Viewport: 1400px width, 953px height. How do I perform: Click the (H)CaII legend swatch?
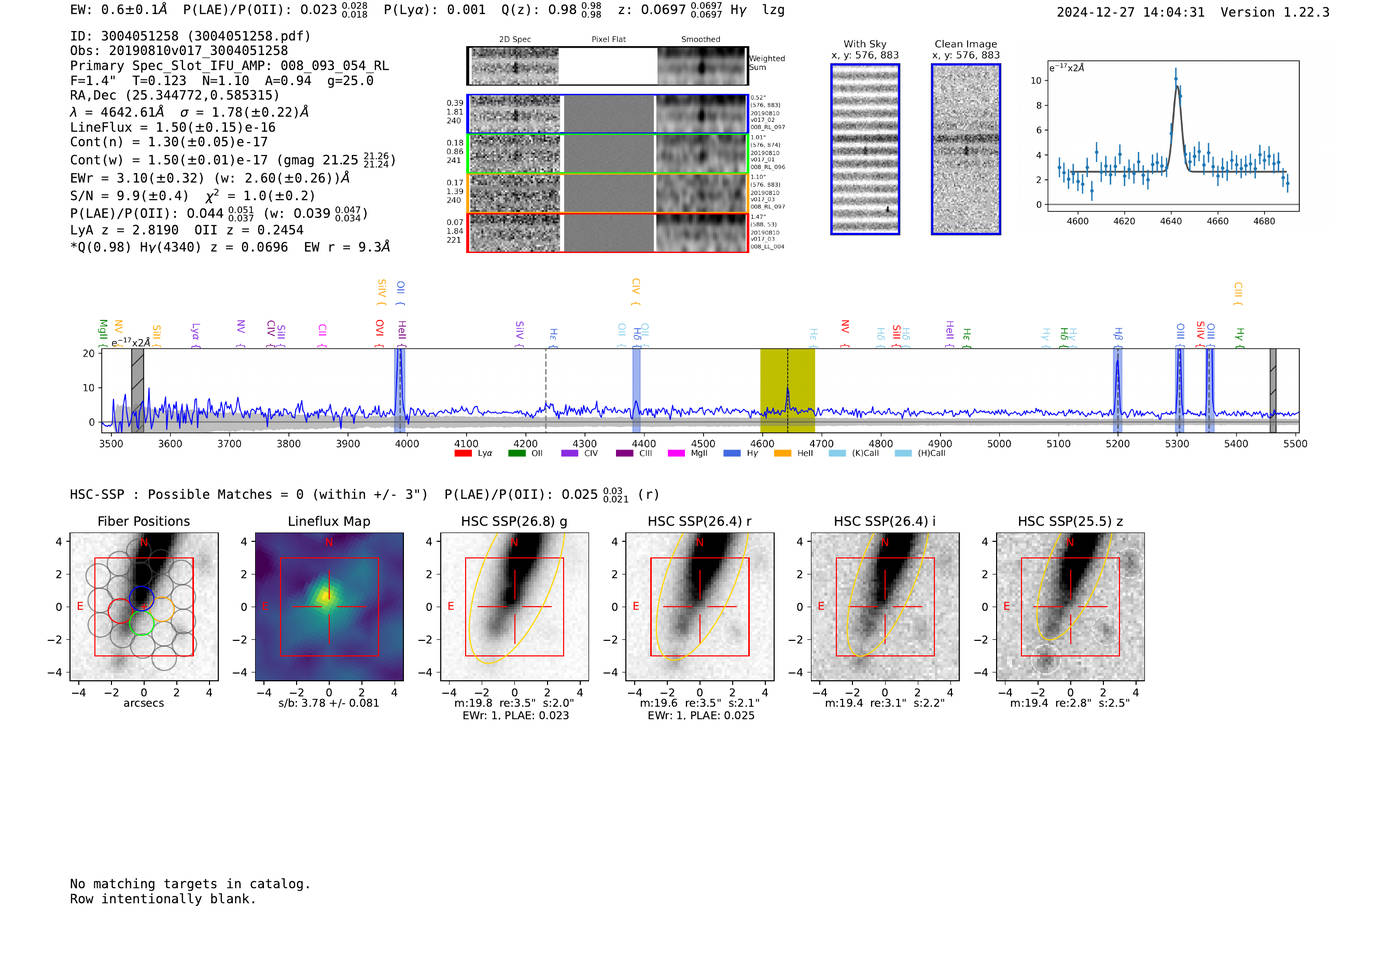[x=903, y=453]
